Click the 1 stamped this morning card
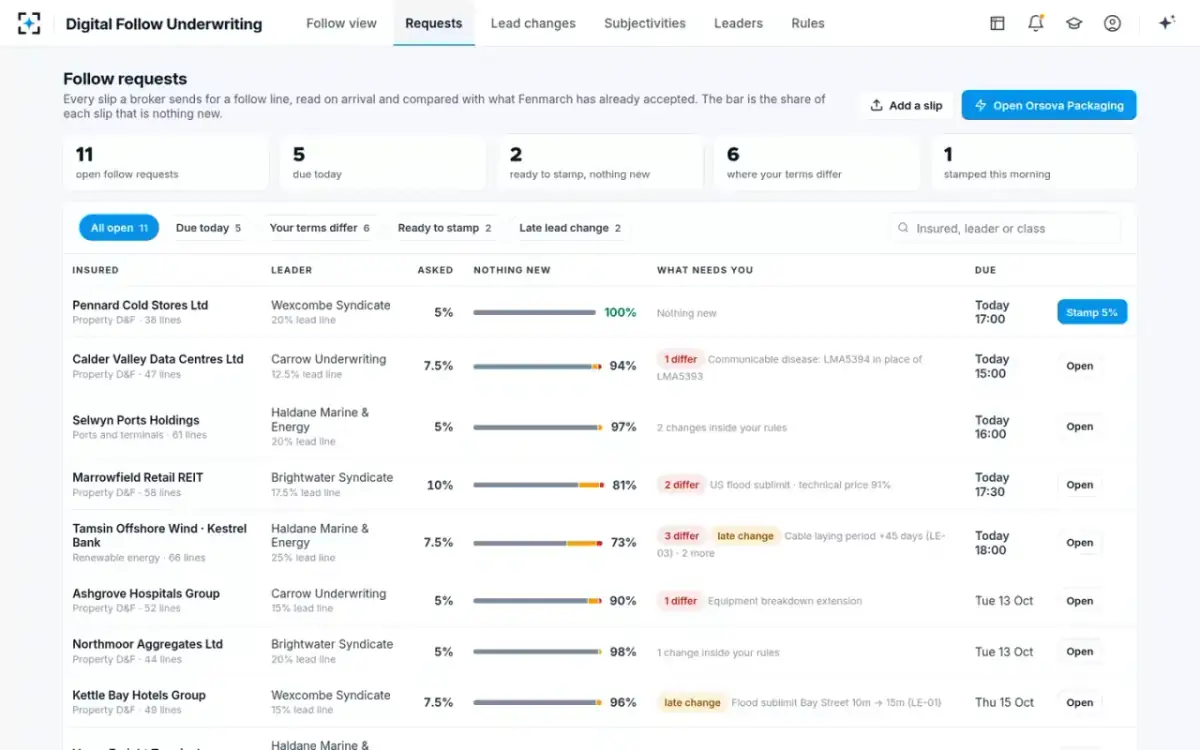 [1034, 163]
